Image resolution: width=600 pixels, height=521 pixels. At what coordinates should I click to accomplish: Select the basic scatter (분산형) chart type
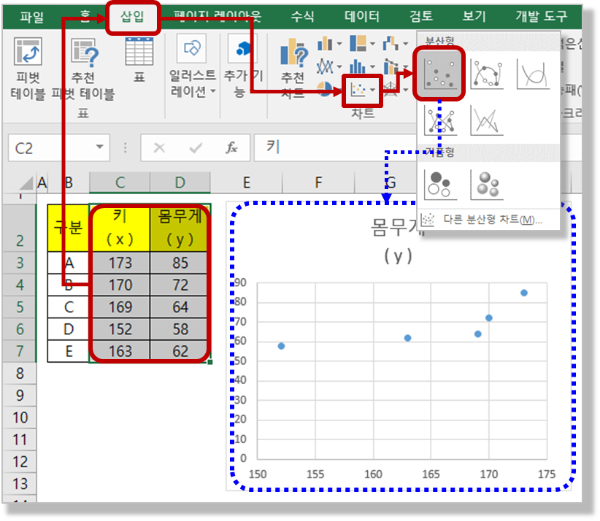(439, 74)
